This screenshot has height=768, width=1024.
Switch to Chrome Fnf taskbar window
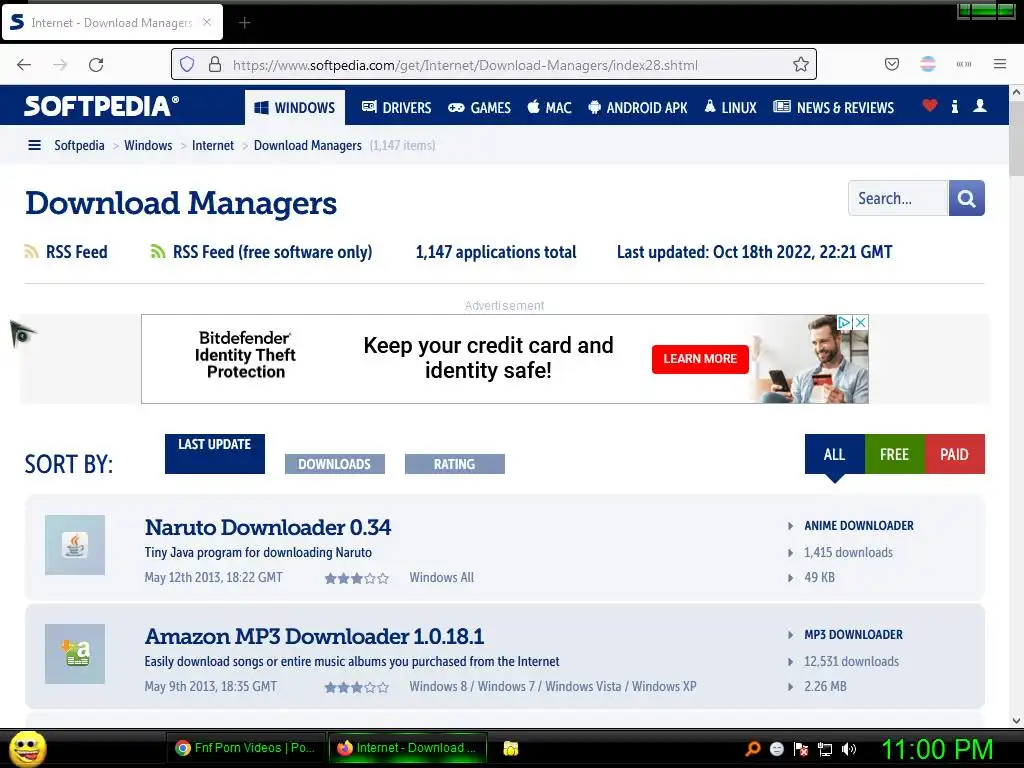pos(245,748)
